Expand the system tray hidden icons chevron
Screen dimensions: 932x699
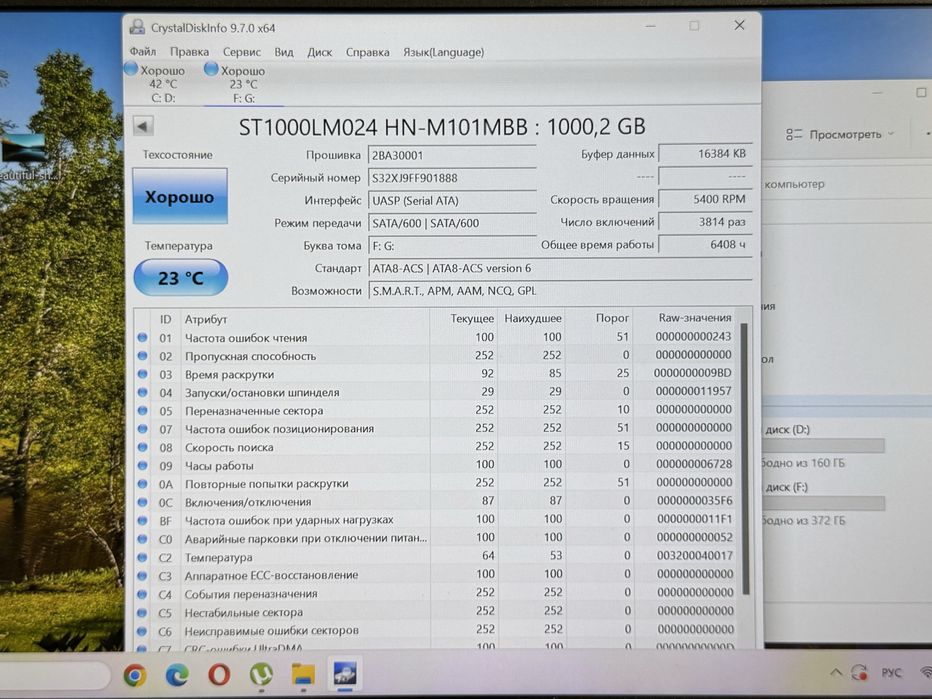[836, 673]
